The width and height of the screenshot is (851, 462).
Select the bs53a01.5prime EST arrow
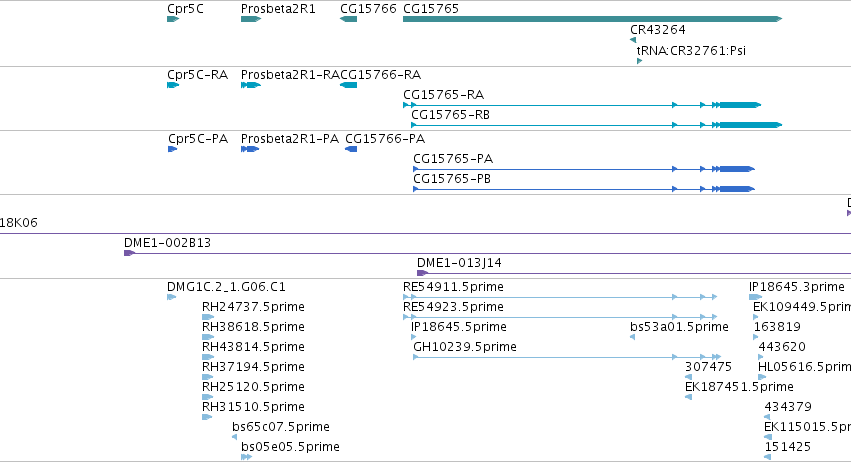(633, 337)
